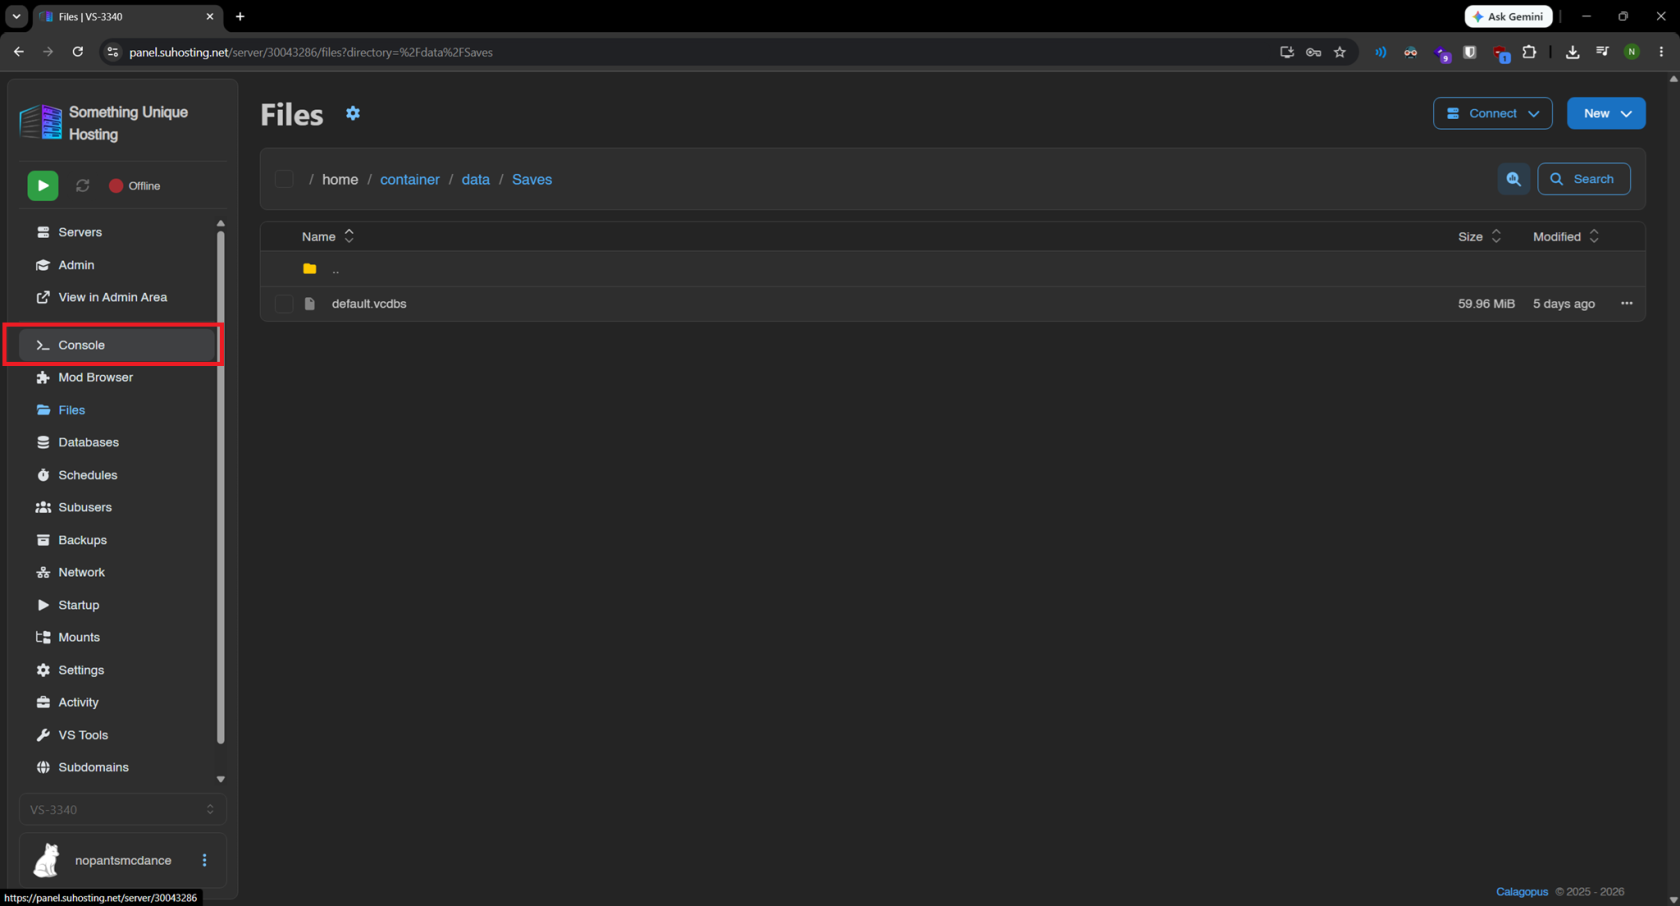Viewport: 1680px width, 906px height.
Task: Click the blue magnifier search icon
Action: 1514,179
